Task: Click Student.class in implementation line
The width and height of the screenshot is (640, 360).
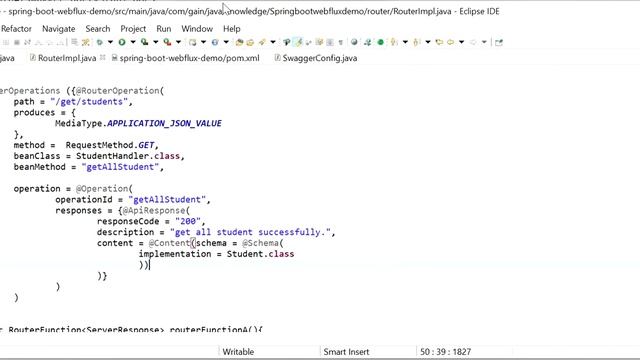Action: (x=260, y=254)
